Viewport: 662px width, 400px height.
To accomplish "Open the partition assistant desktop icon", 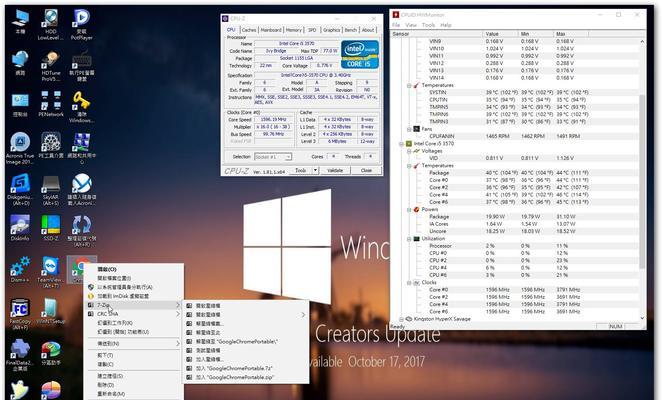I will 51,352.
